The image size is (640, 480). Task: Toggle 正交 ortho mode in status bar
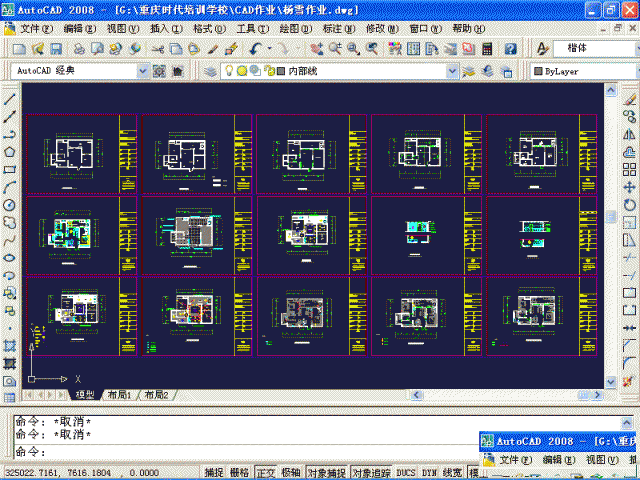[x=265, y=472]
